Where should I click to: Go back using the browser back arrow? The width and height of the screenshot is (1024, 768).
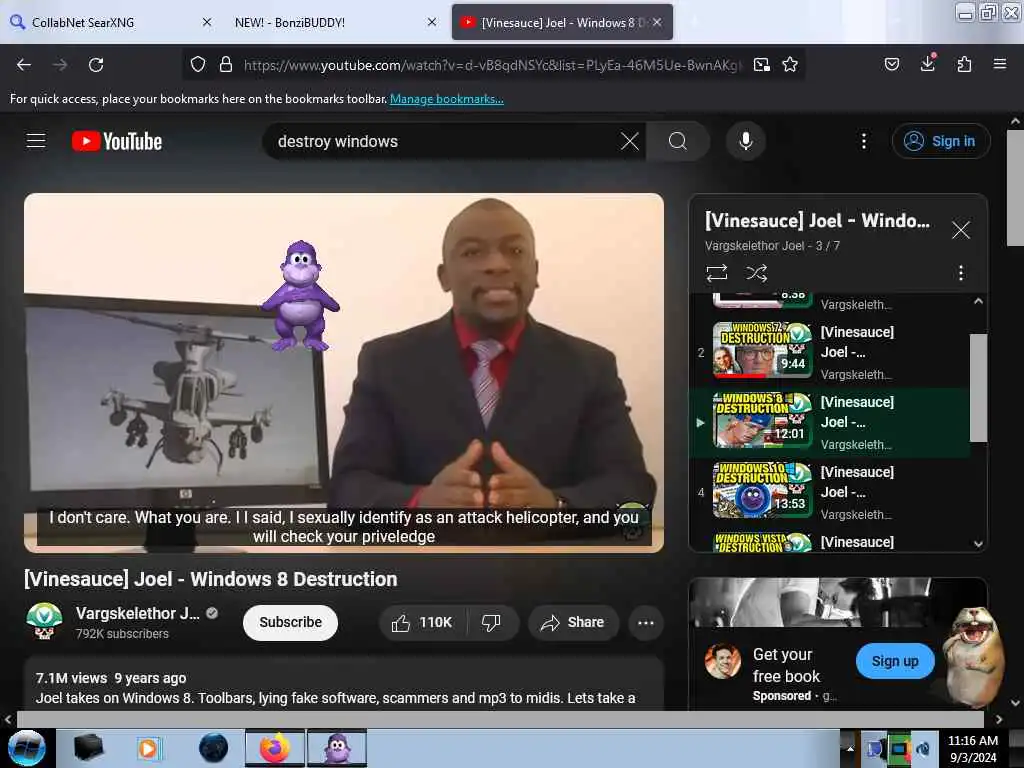[x=24, y=65]
